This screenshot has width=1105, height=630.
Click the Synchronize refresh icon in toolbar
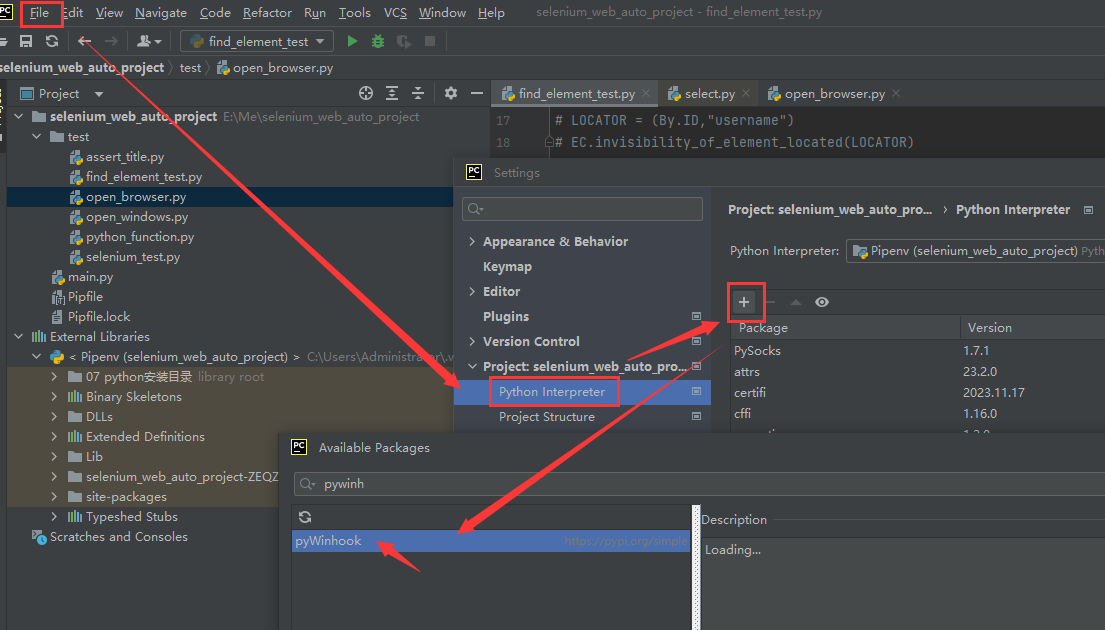coord(52,41)
